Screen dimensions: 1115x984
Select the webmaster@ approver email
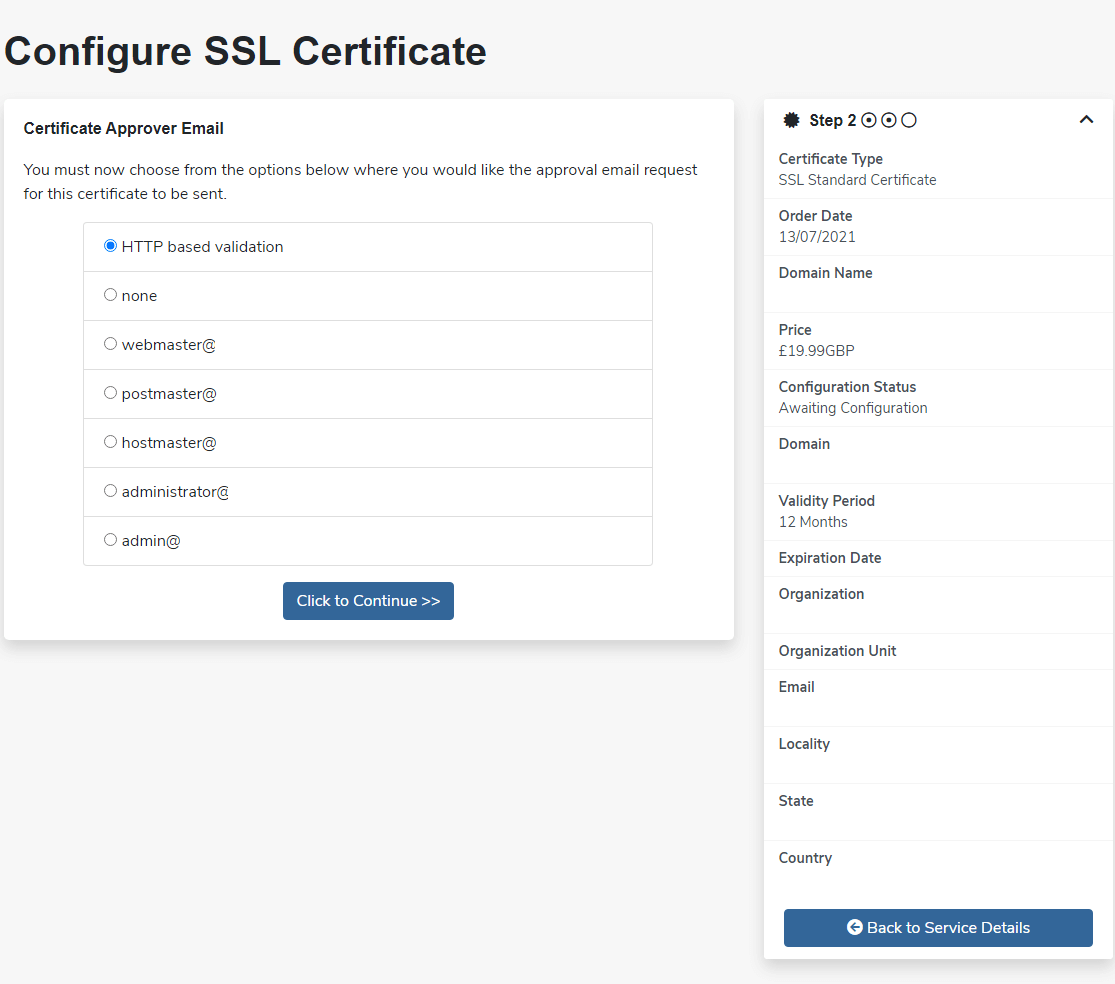click(110, 343)
